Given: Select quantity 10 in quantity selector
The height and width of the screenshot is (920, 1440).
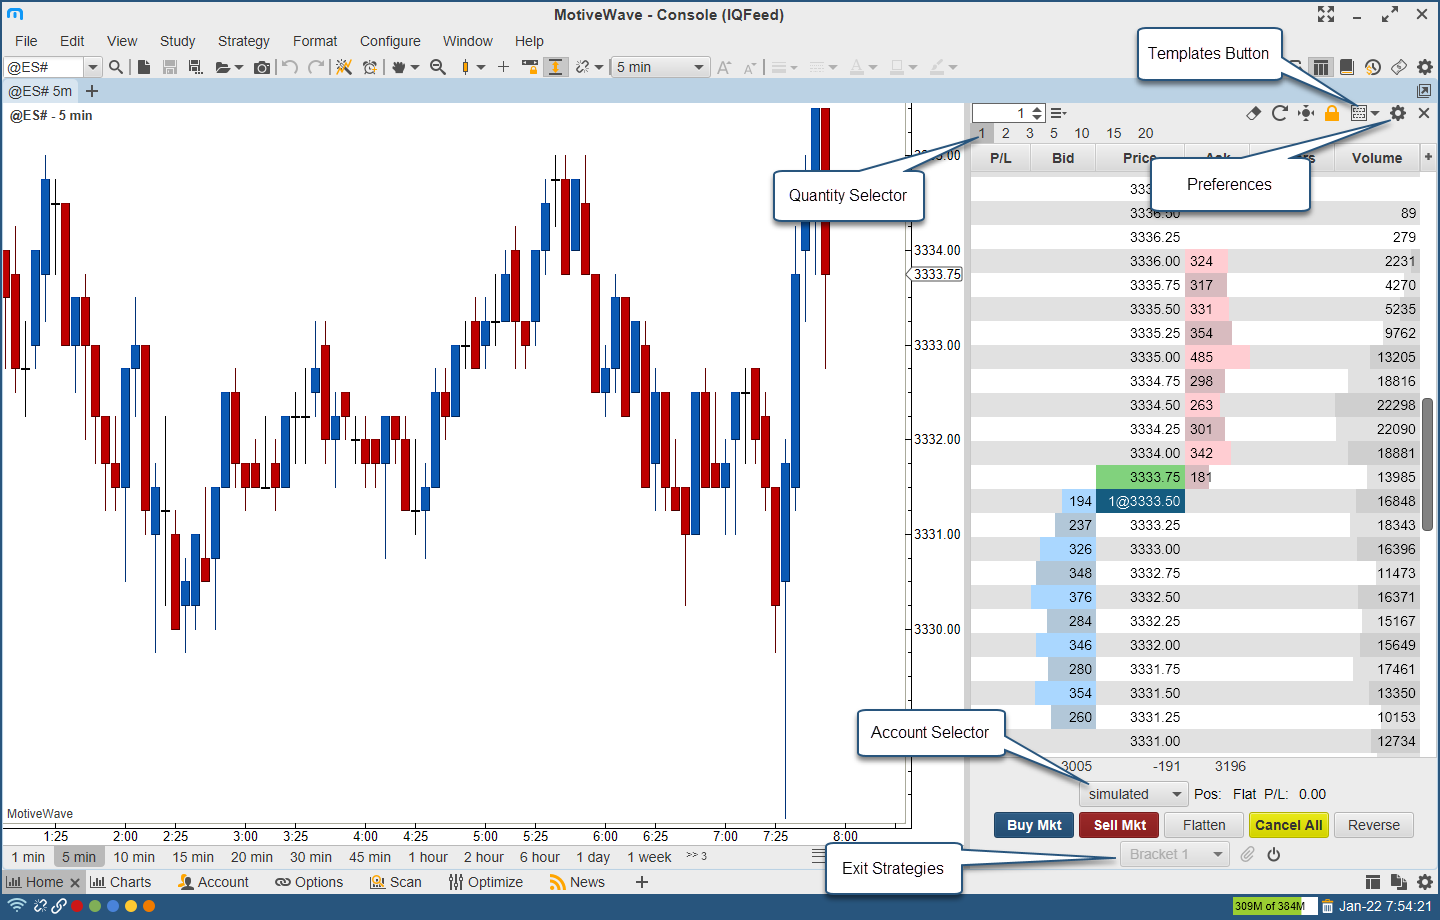Looking at the screenshot, I should [1081, 133].
